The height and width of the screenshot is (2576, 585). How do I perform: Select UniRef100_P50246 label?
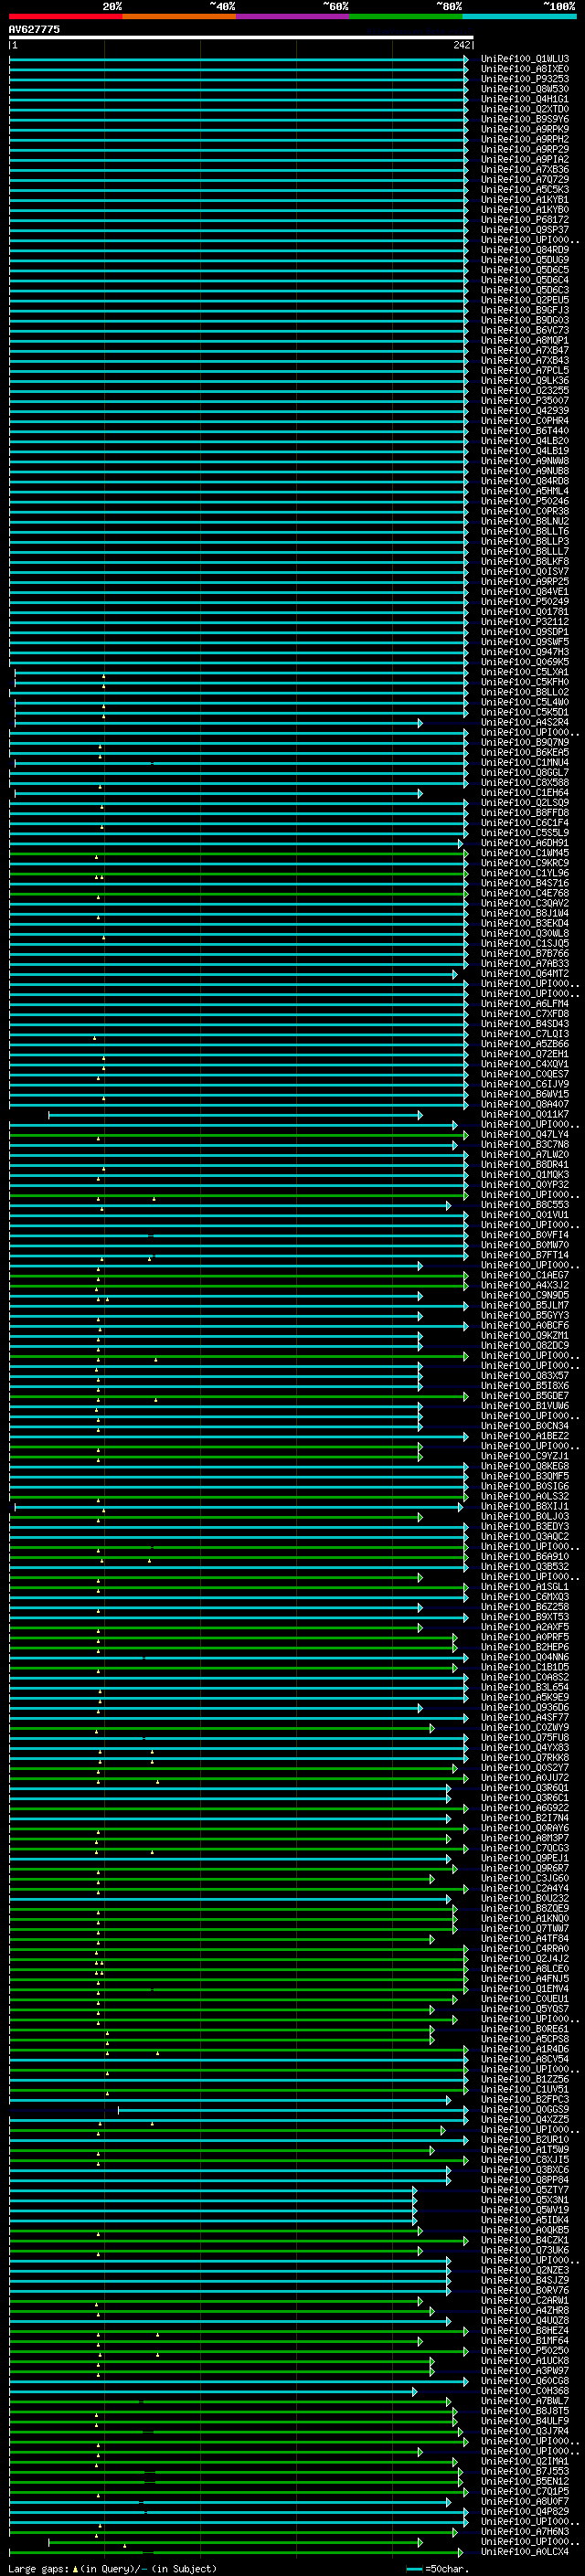[x=525, y=501]
